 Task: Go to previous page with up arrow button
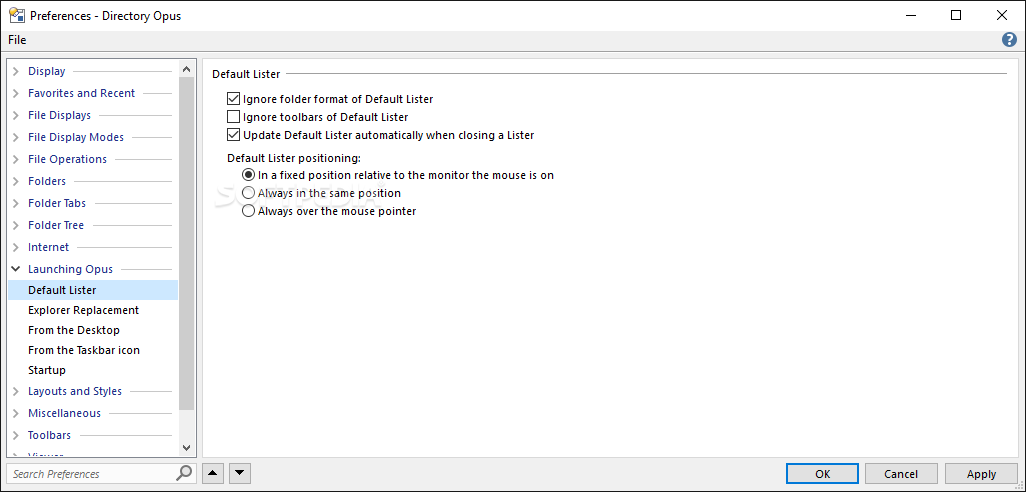coord(214,474)
